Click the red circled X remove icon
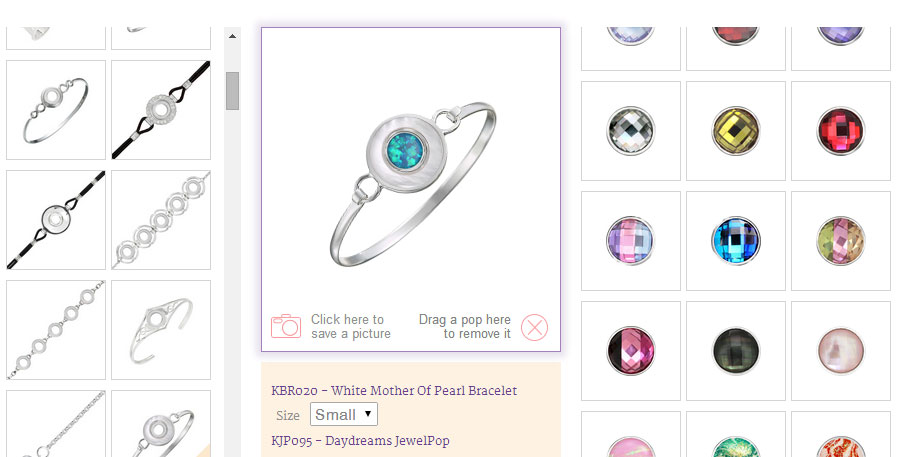Screen dimensions: 897x457 coord(534,328)
